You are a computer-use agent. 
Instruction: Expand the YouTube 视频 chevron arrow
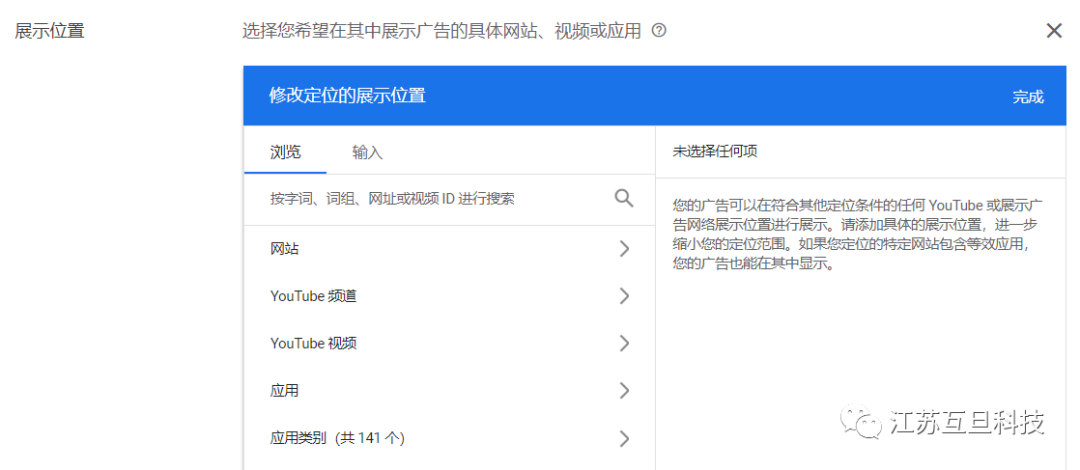[x=624, y=343]
